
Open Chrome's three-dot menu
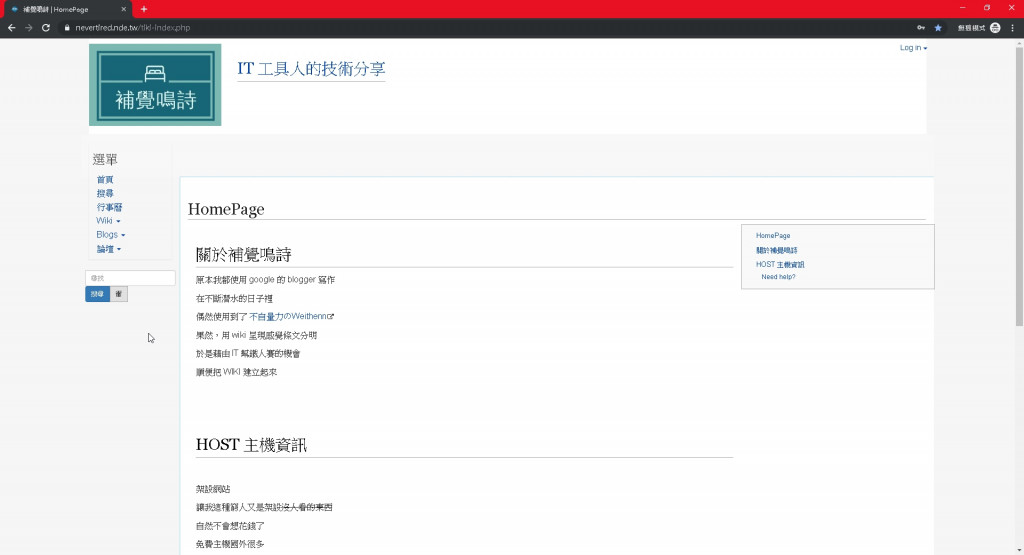pyautogui.click(x=1013, y=27)
